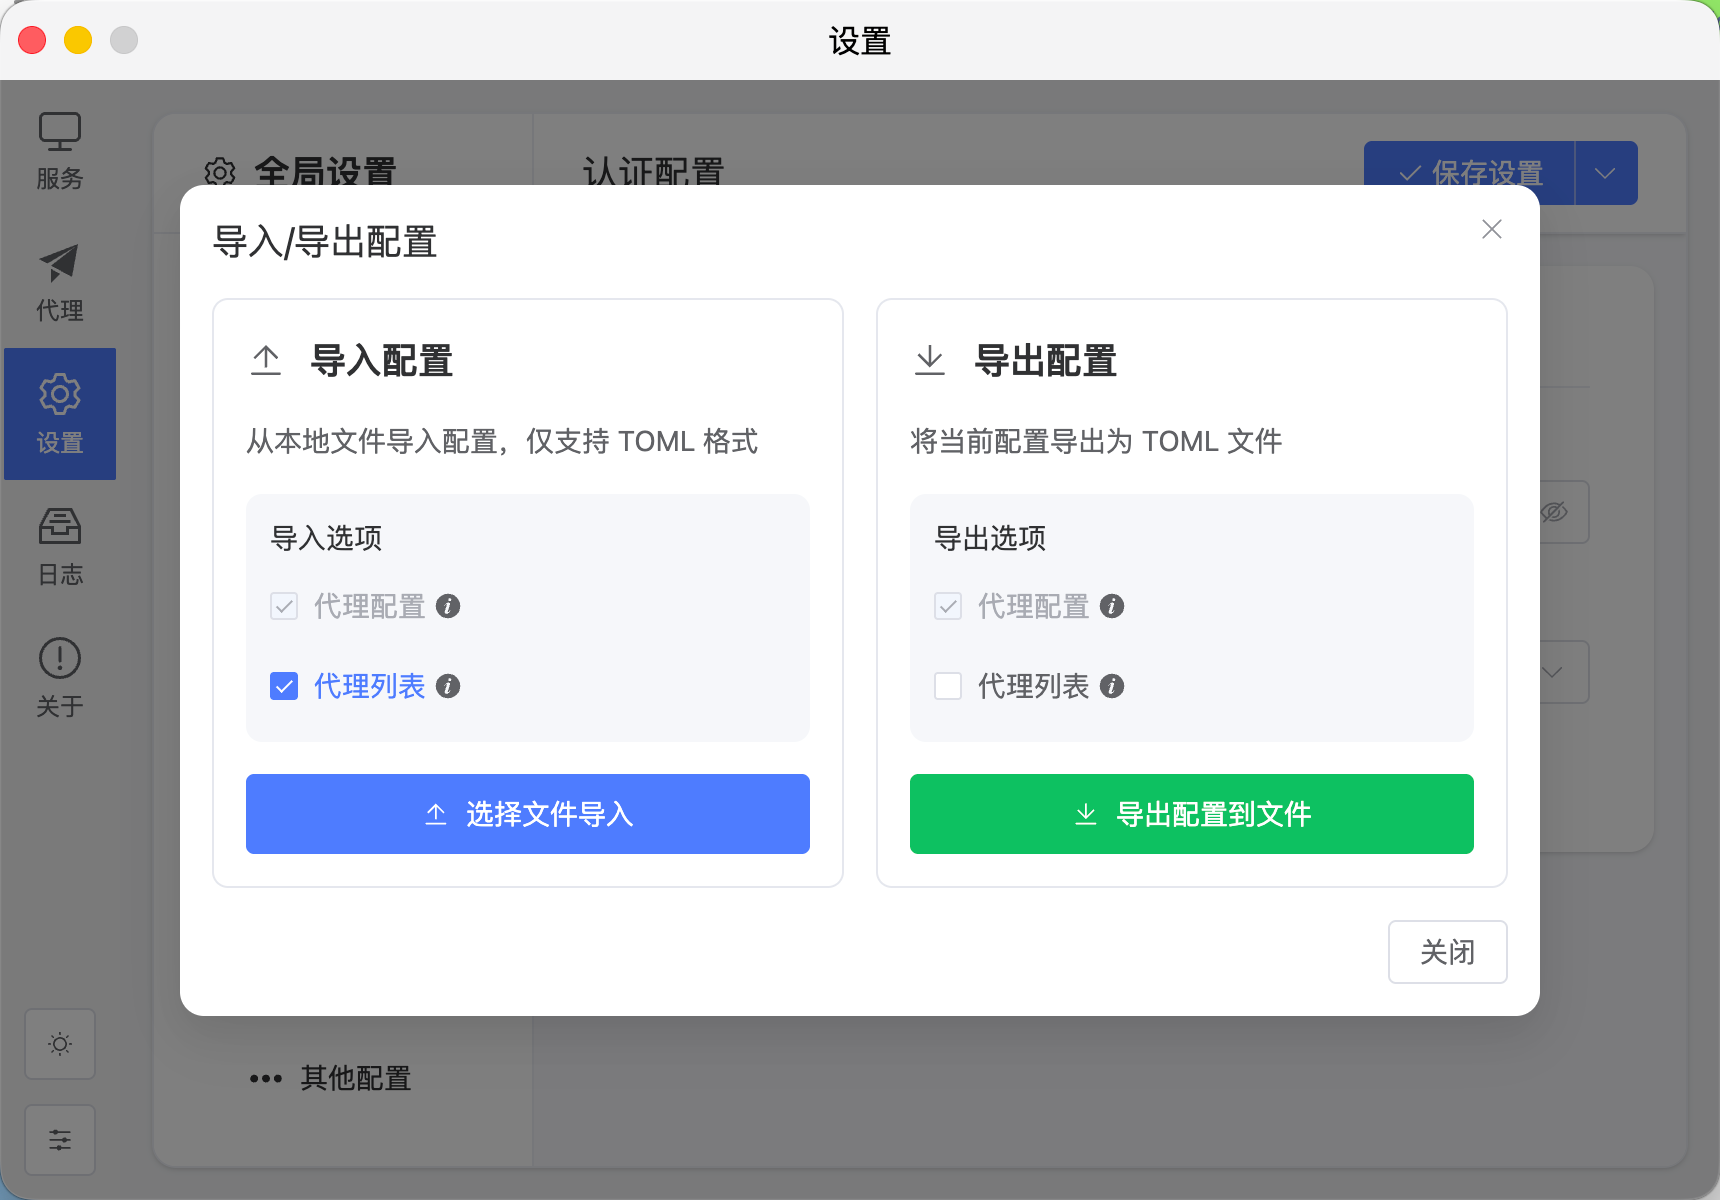Toggle password visibility with the eye icon
1720x1200 pixels.
pos(1552,512)
